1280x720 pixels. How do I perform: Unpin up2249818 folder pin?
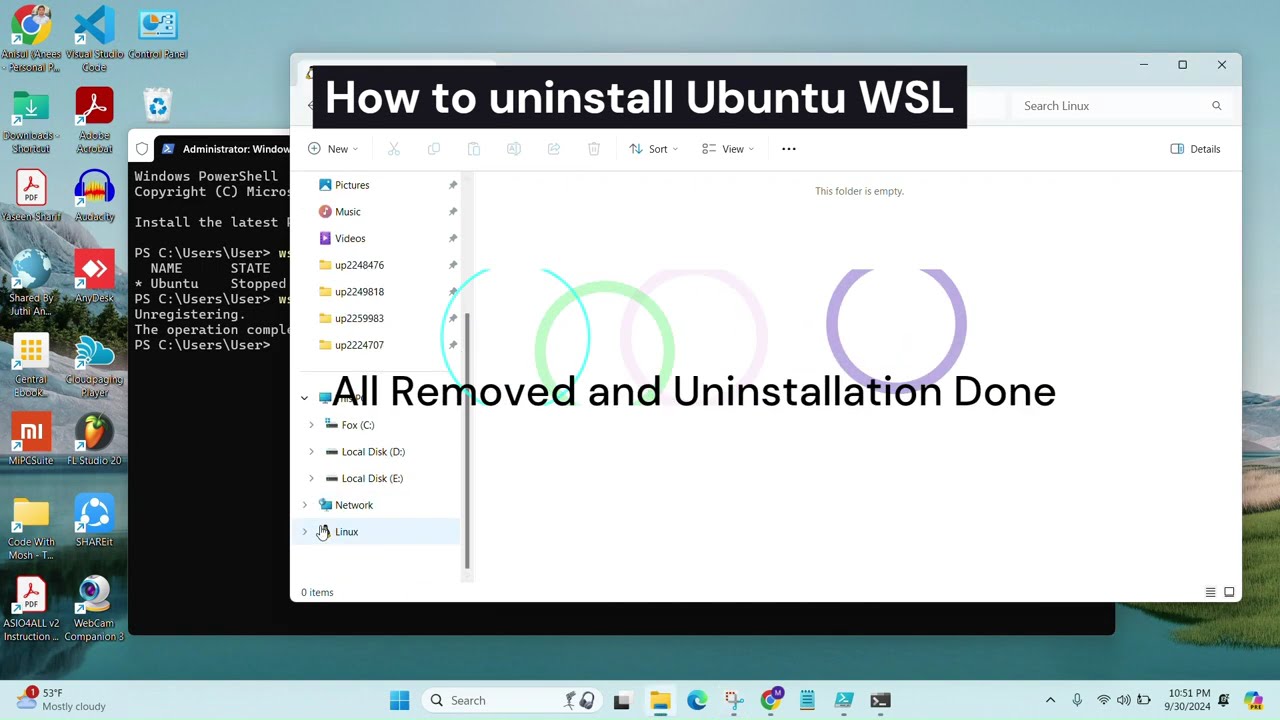point(453,292)
